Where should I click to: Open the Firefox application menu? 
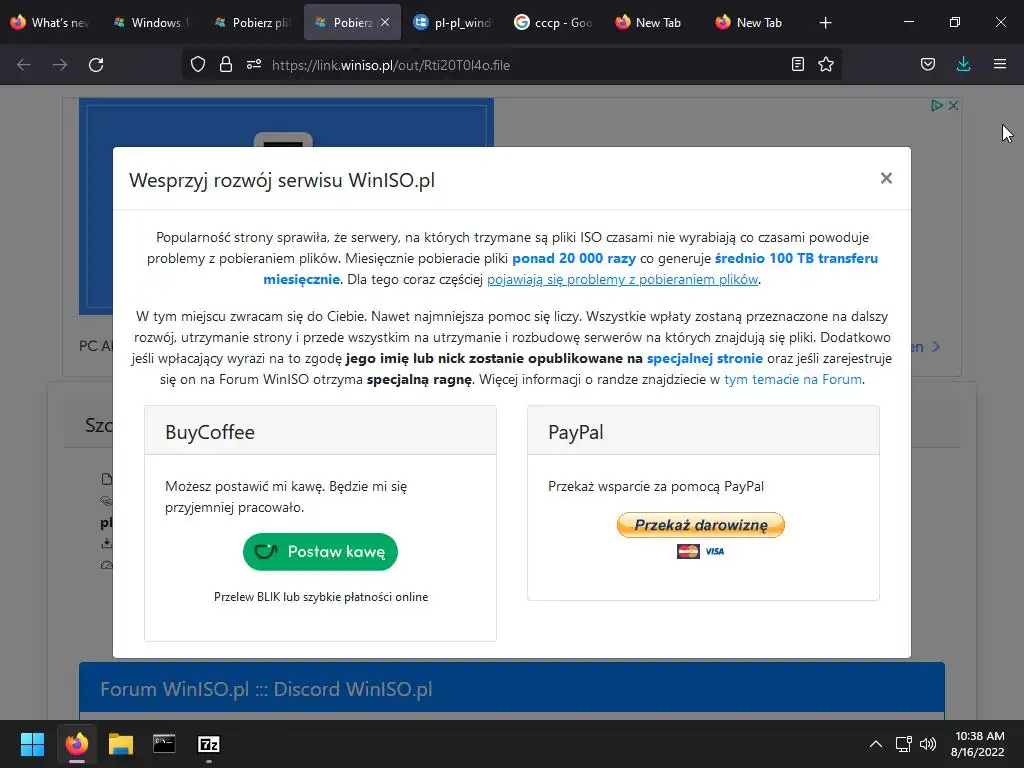pos(1000,65)
